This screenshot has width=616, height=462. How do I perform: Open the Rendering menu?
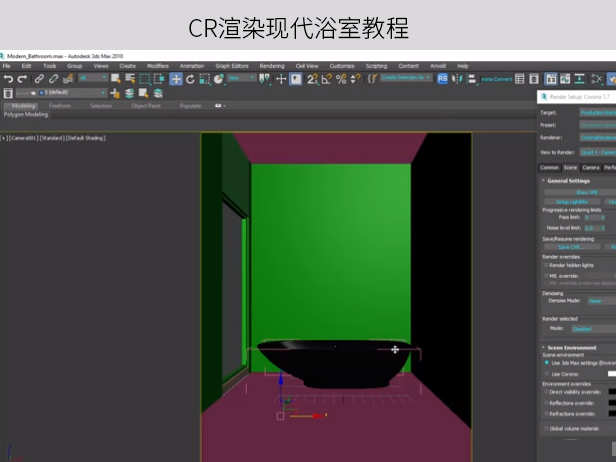(272, 66)
